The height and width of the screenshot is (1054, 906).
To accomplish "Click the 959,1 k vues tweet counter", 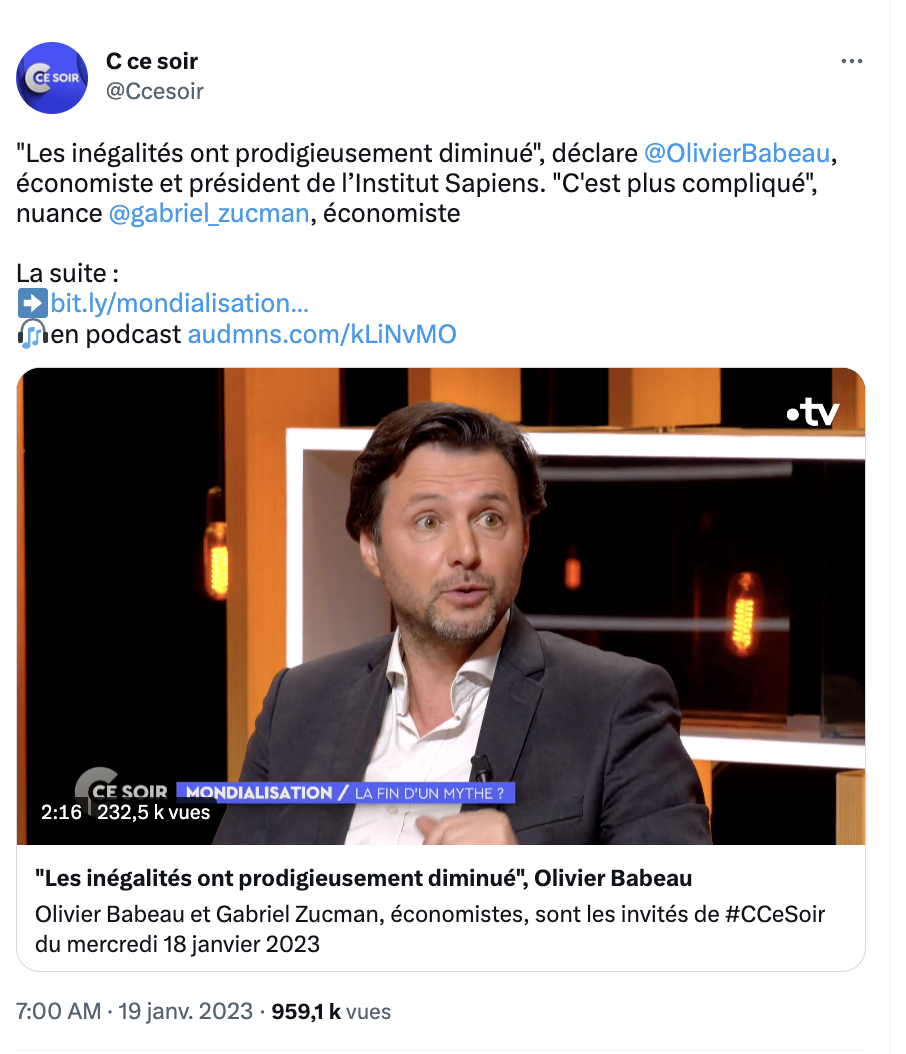I will [331, 1012].
